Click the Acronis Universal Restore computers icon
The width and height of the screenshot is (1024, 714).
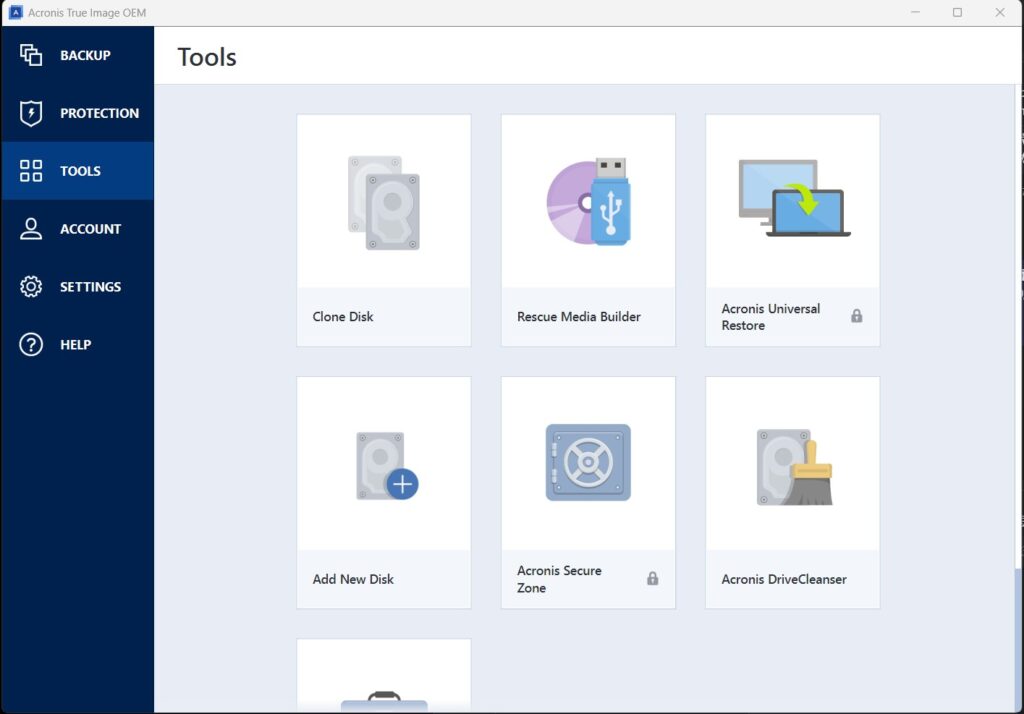(x=793, y=199)
